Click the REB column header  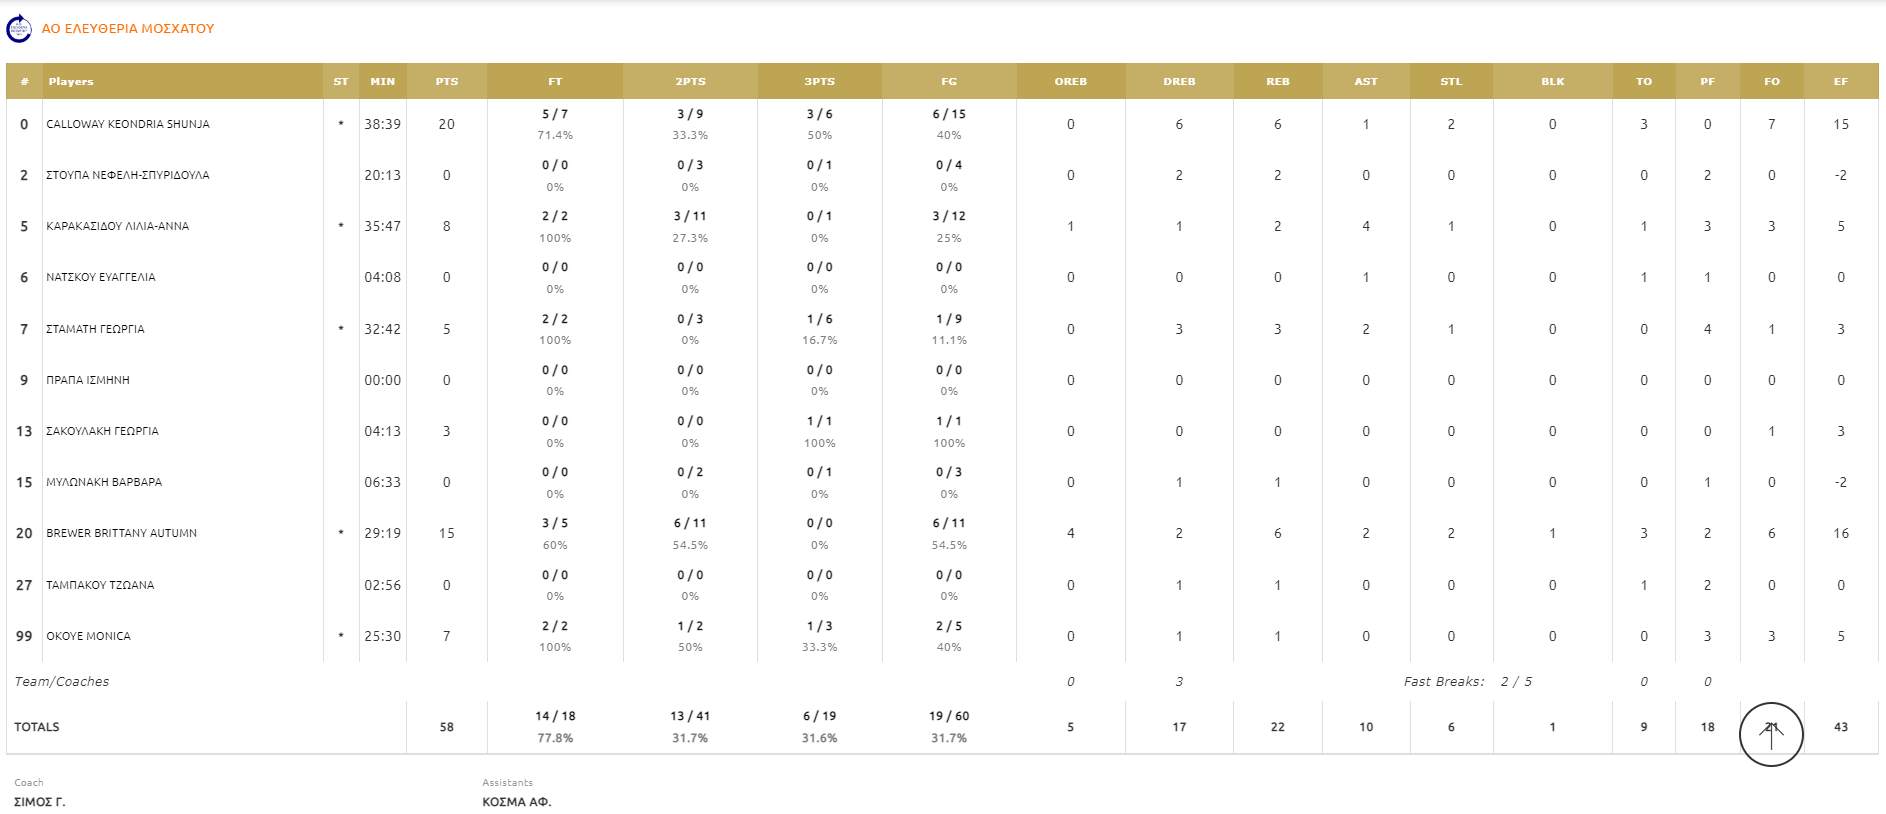click(x=1277, y=82)
